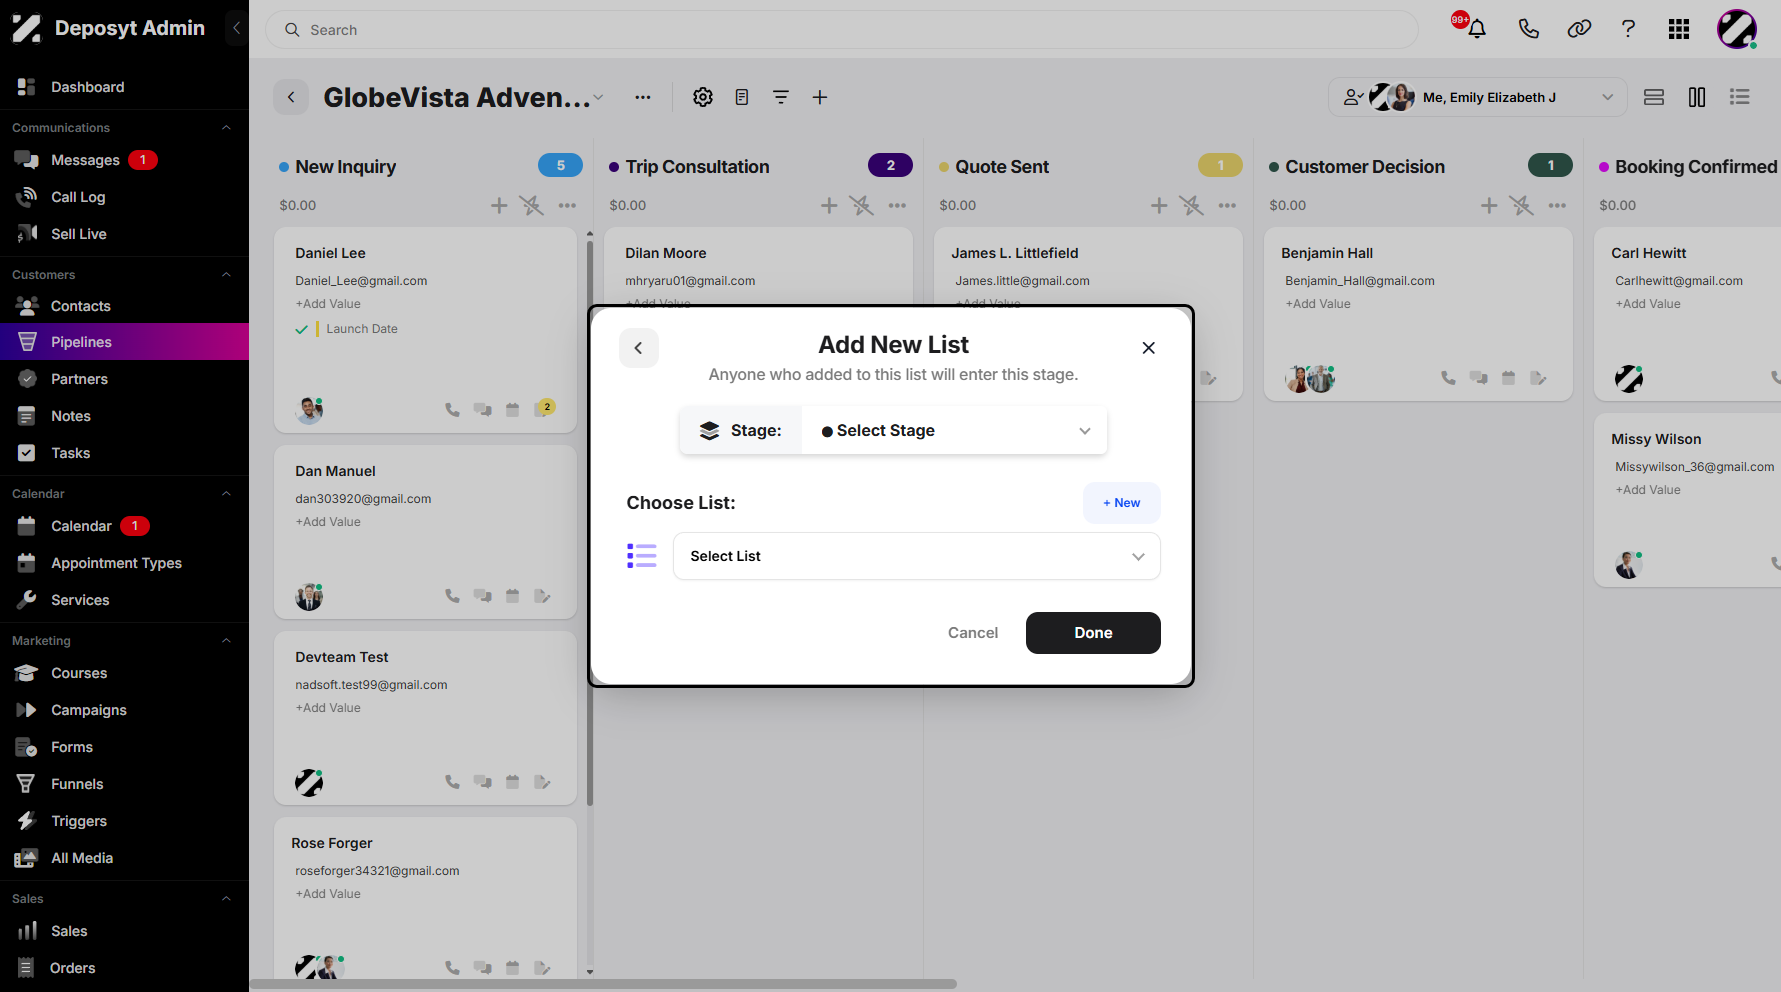This screenshot has height=992, width=1781.
Task: Close the Add New List dialog
Action: point(1148,348)
